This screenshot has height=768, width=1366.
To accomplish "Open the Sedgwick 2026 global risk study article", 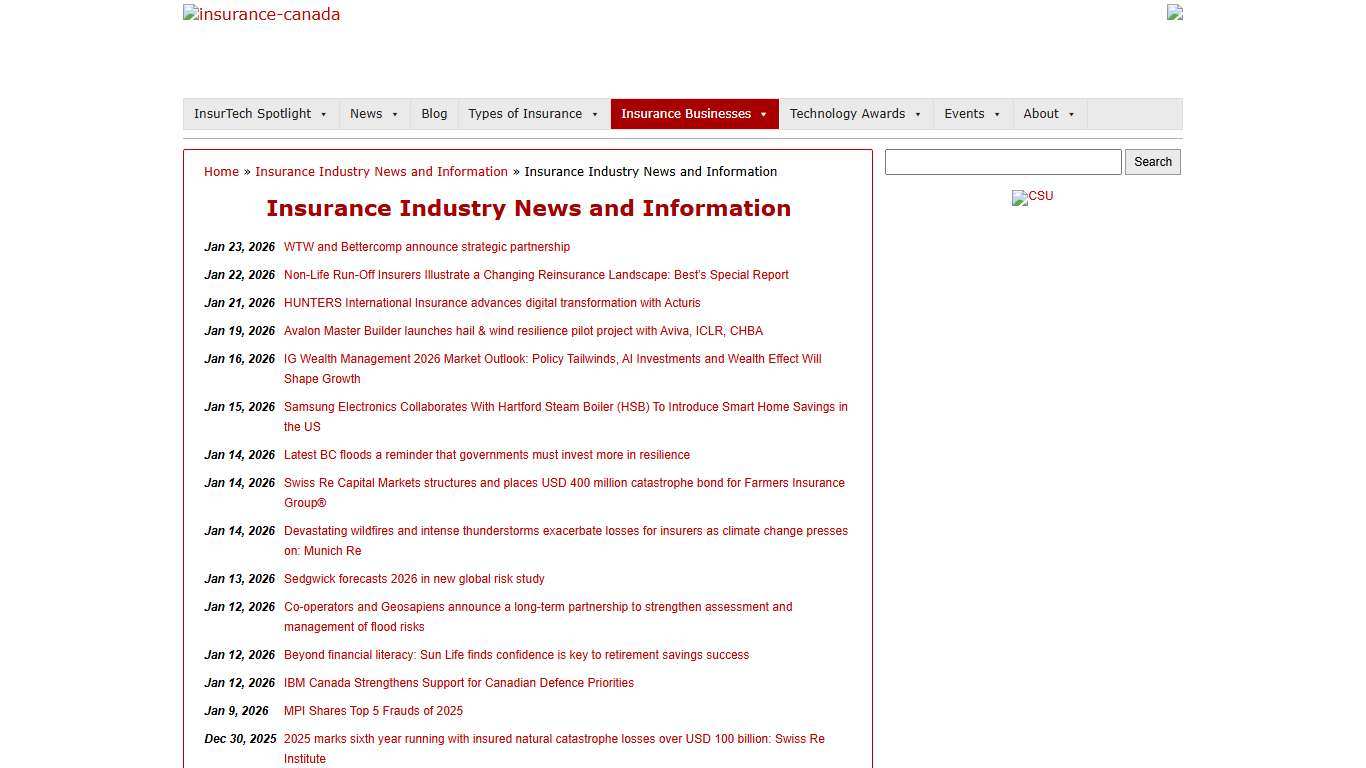I will 414,578.
